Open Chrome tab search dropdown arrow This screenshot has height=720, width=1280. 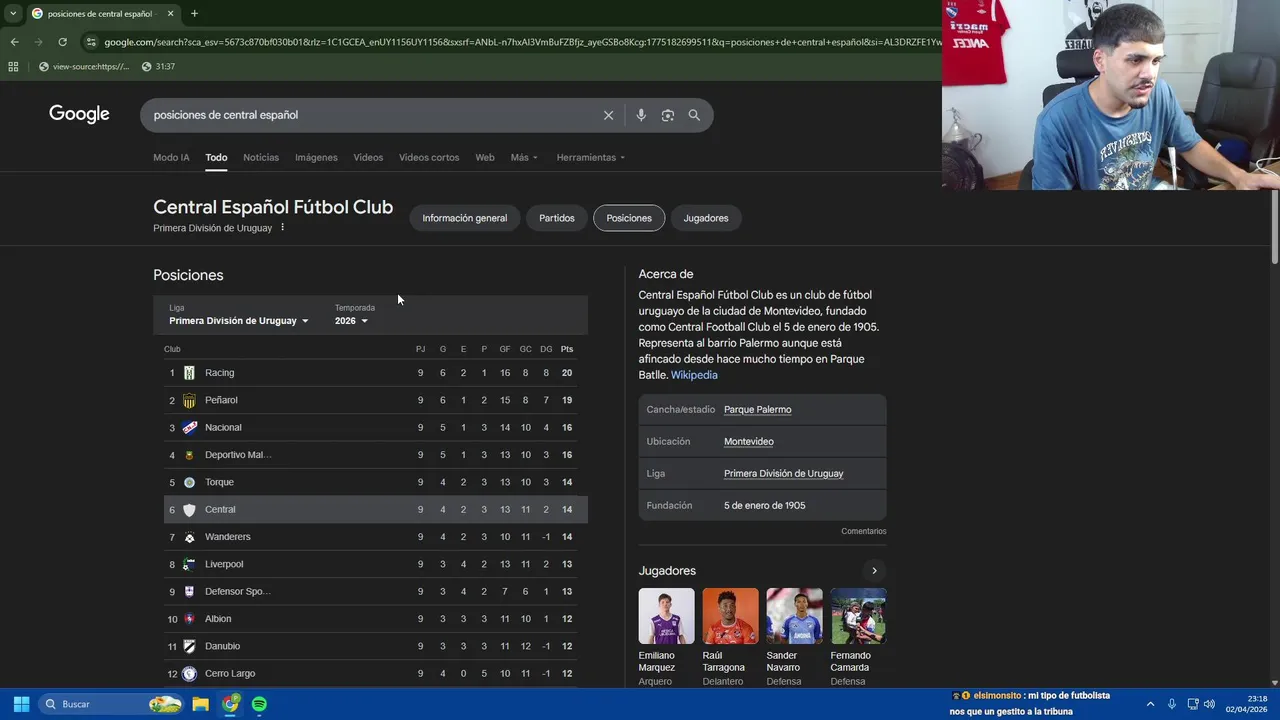12,13
